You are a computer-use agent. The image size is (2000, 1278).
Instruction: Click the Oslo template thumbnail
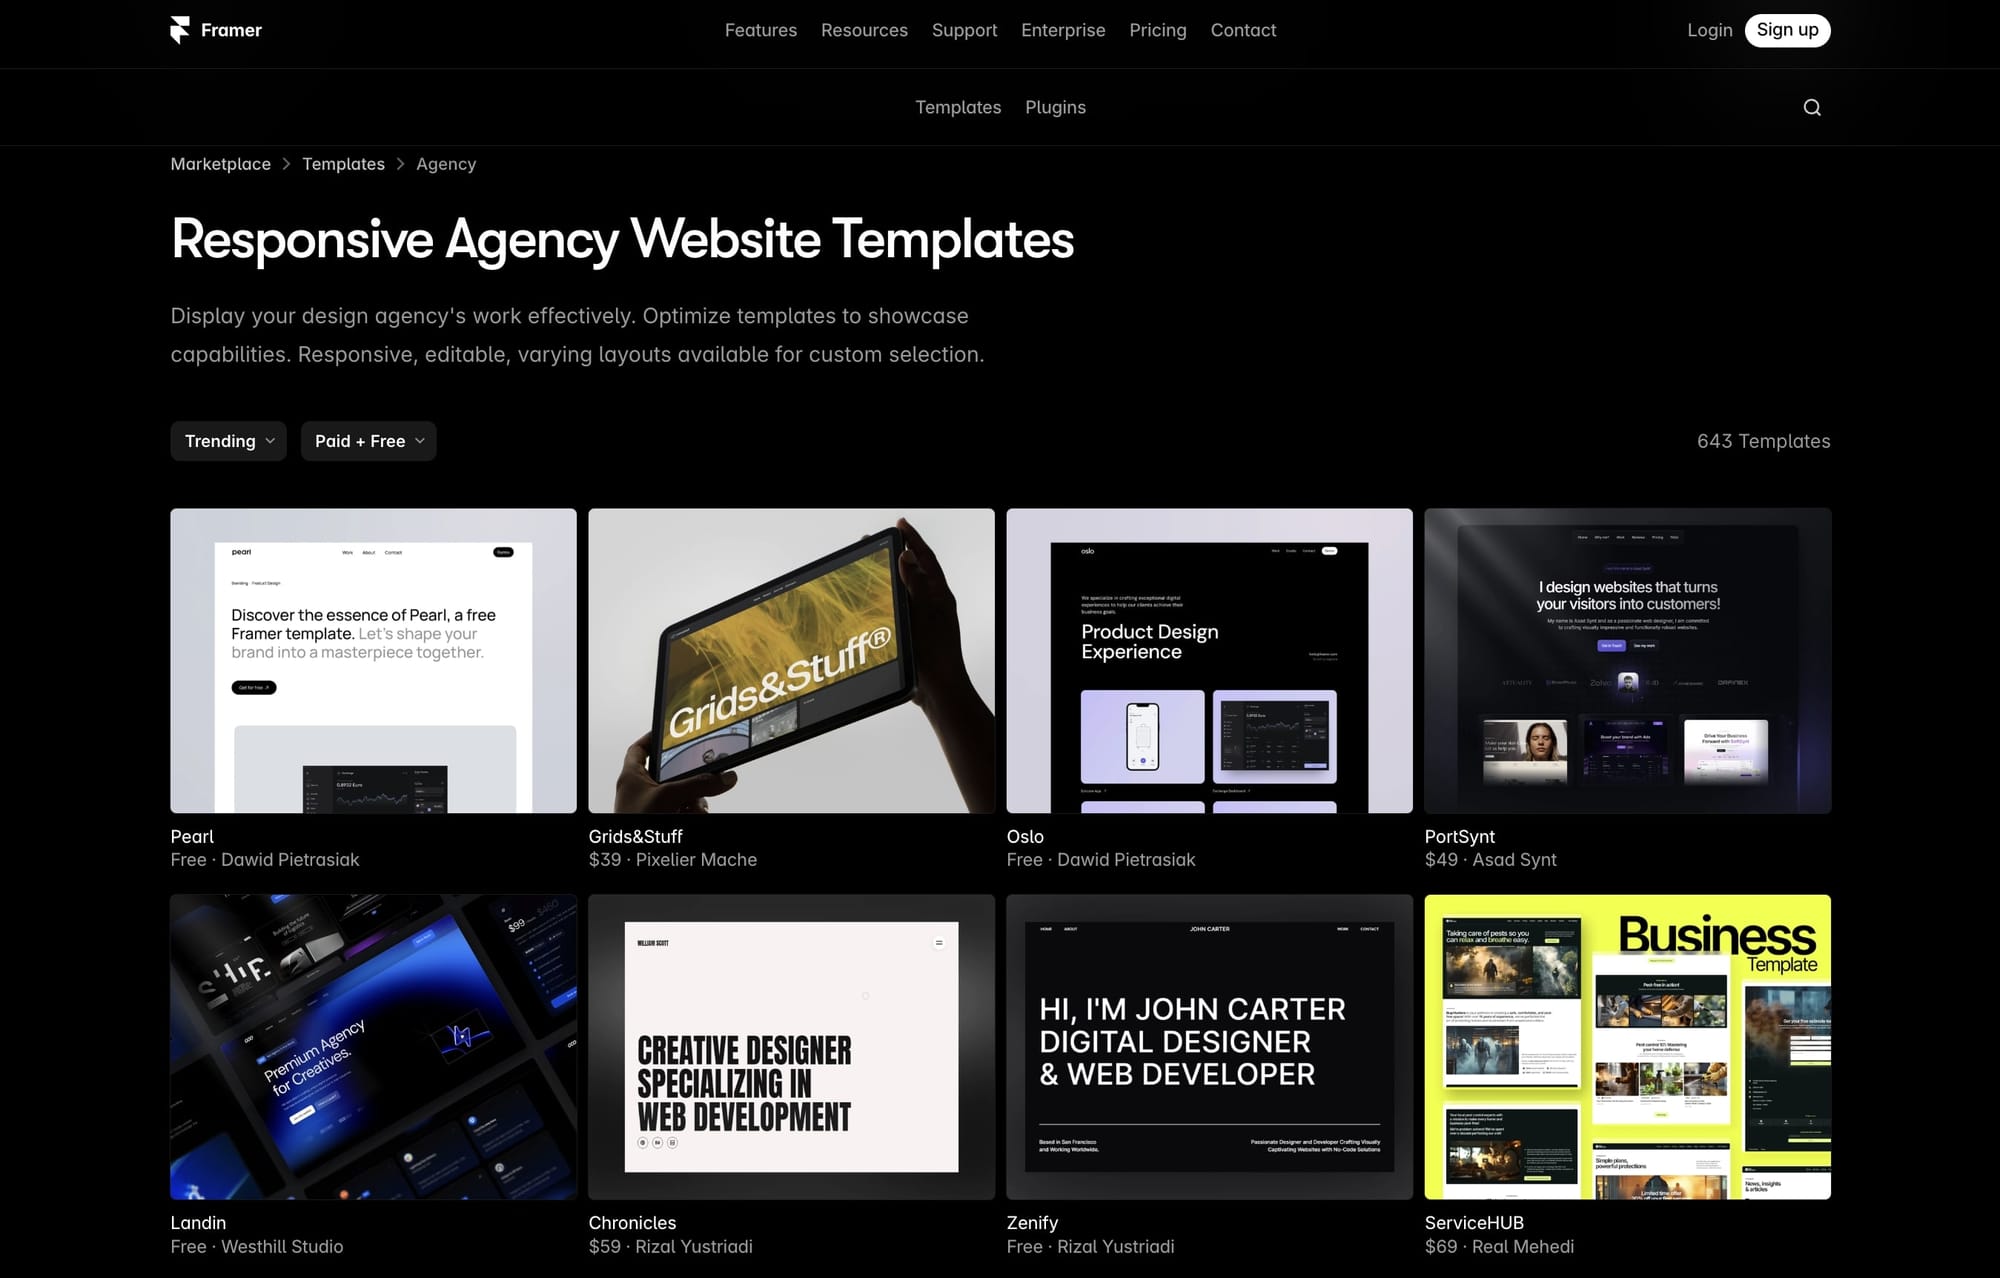click(x=1208, y=660)
